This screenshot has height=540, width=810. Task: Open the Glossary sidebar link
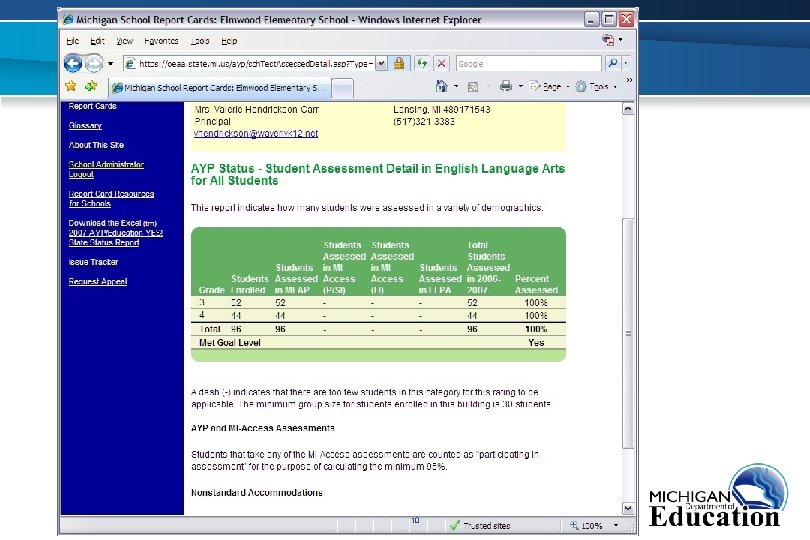point(85,126)
